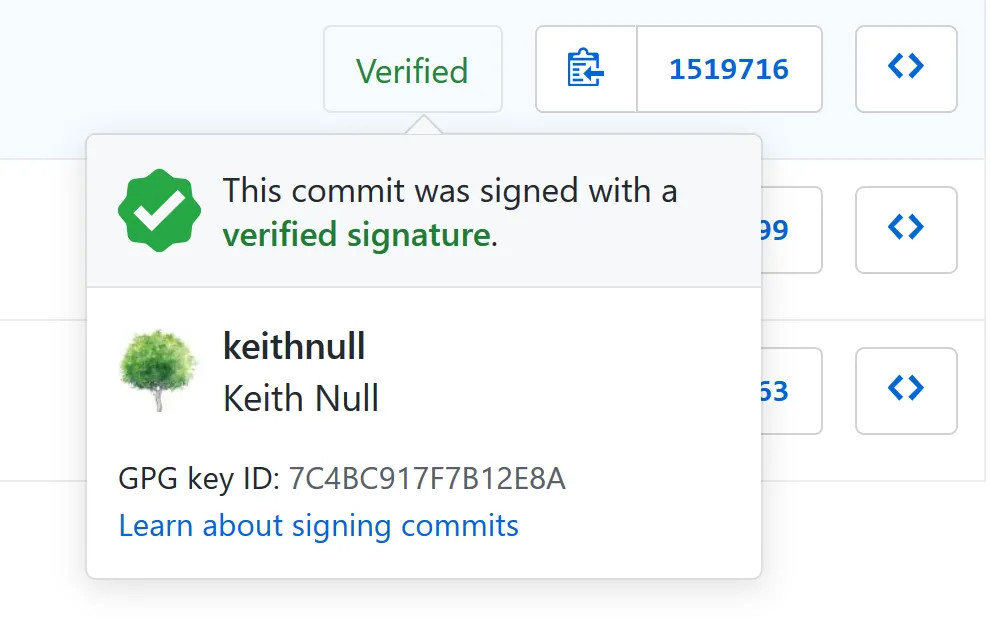
Task: Open the "Learn about signing commits" link
Action: 319,526
